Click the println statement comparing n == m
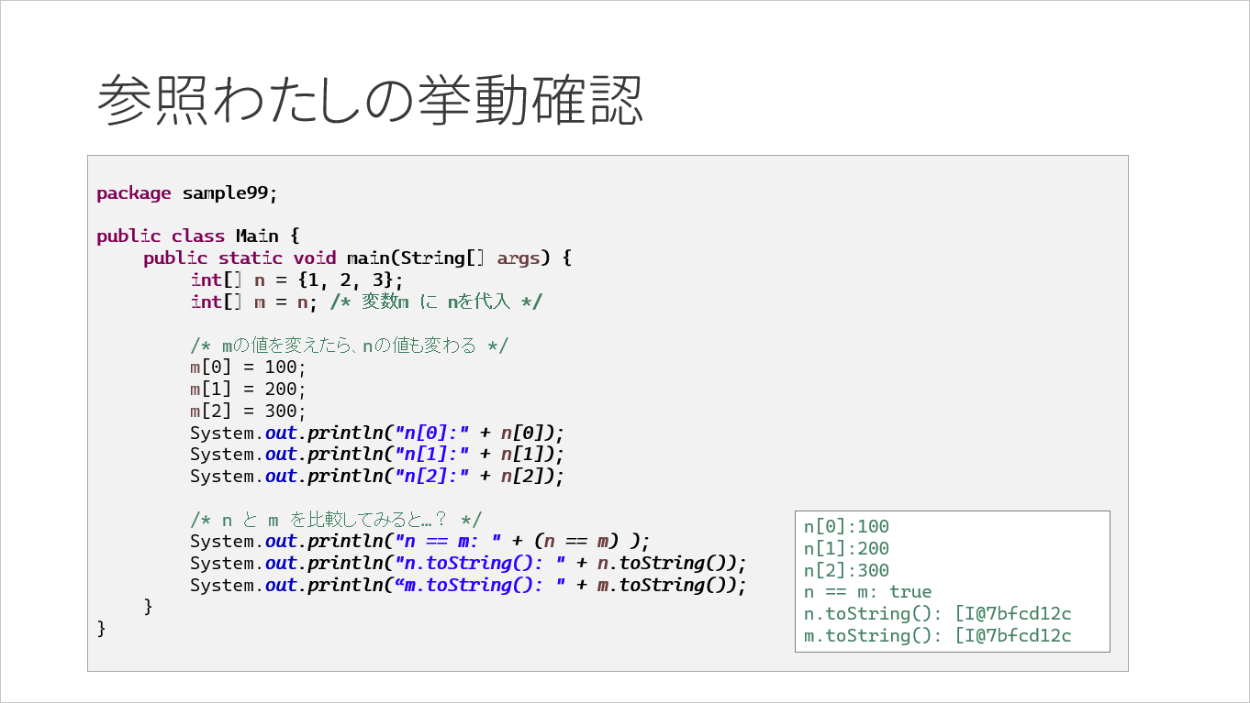This screenshot has height=703, width=1250. [x=420, y=541]
